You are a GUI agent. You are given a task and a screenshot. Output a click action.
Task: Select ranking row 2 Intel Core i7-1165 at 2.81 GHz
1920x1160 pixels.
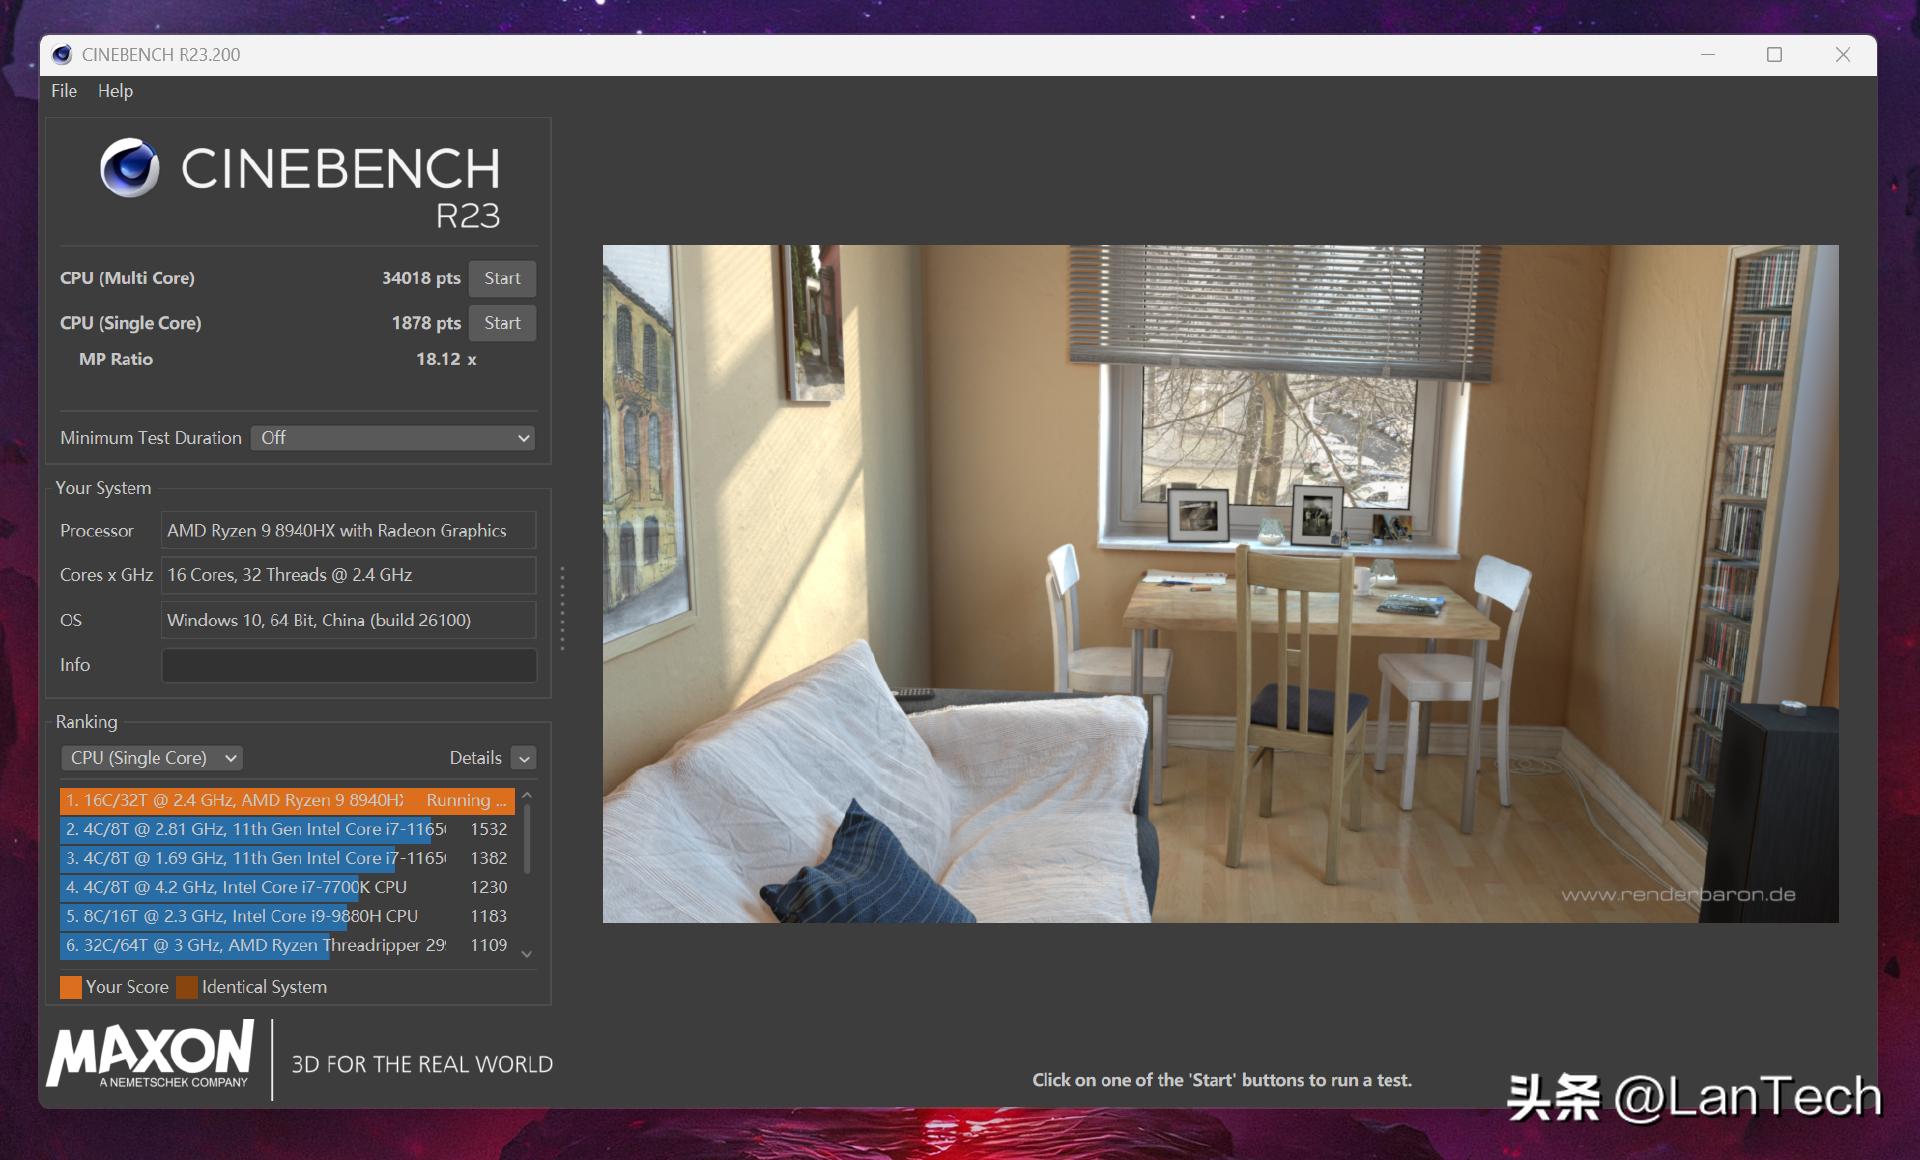tap(287, 829)
